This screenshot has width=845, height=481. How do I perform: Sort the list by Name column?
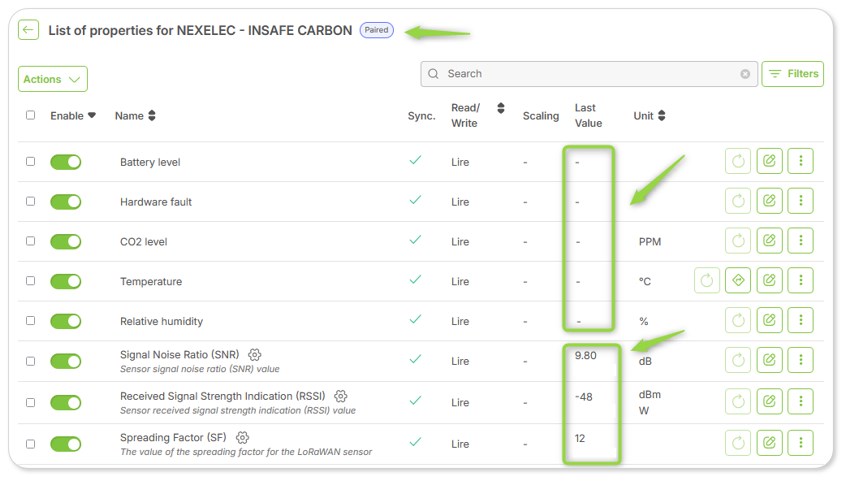[152, 115]
